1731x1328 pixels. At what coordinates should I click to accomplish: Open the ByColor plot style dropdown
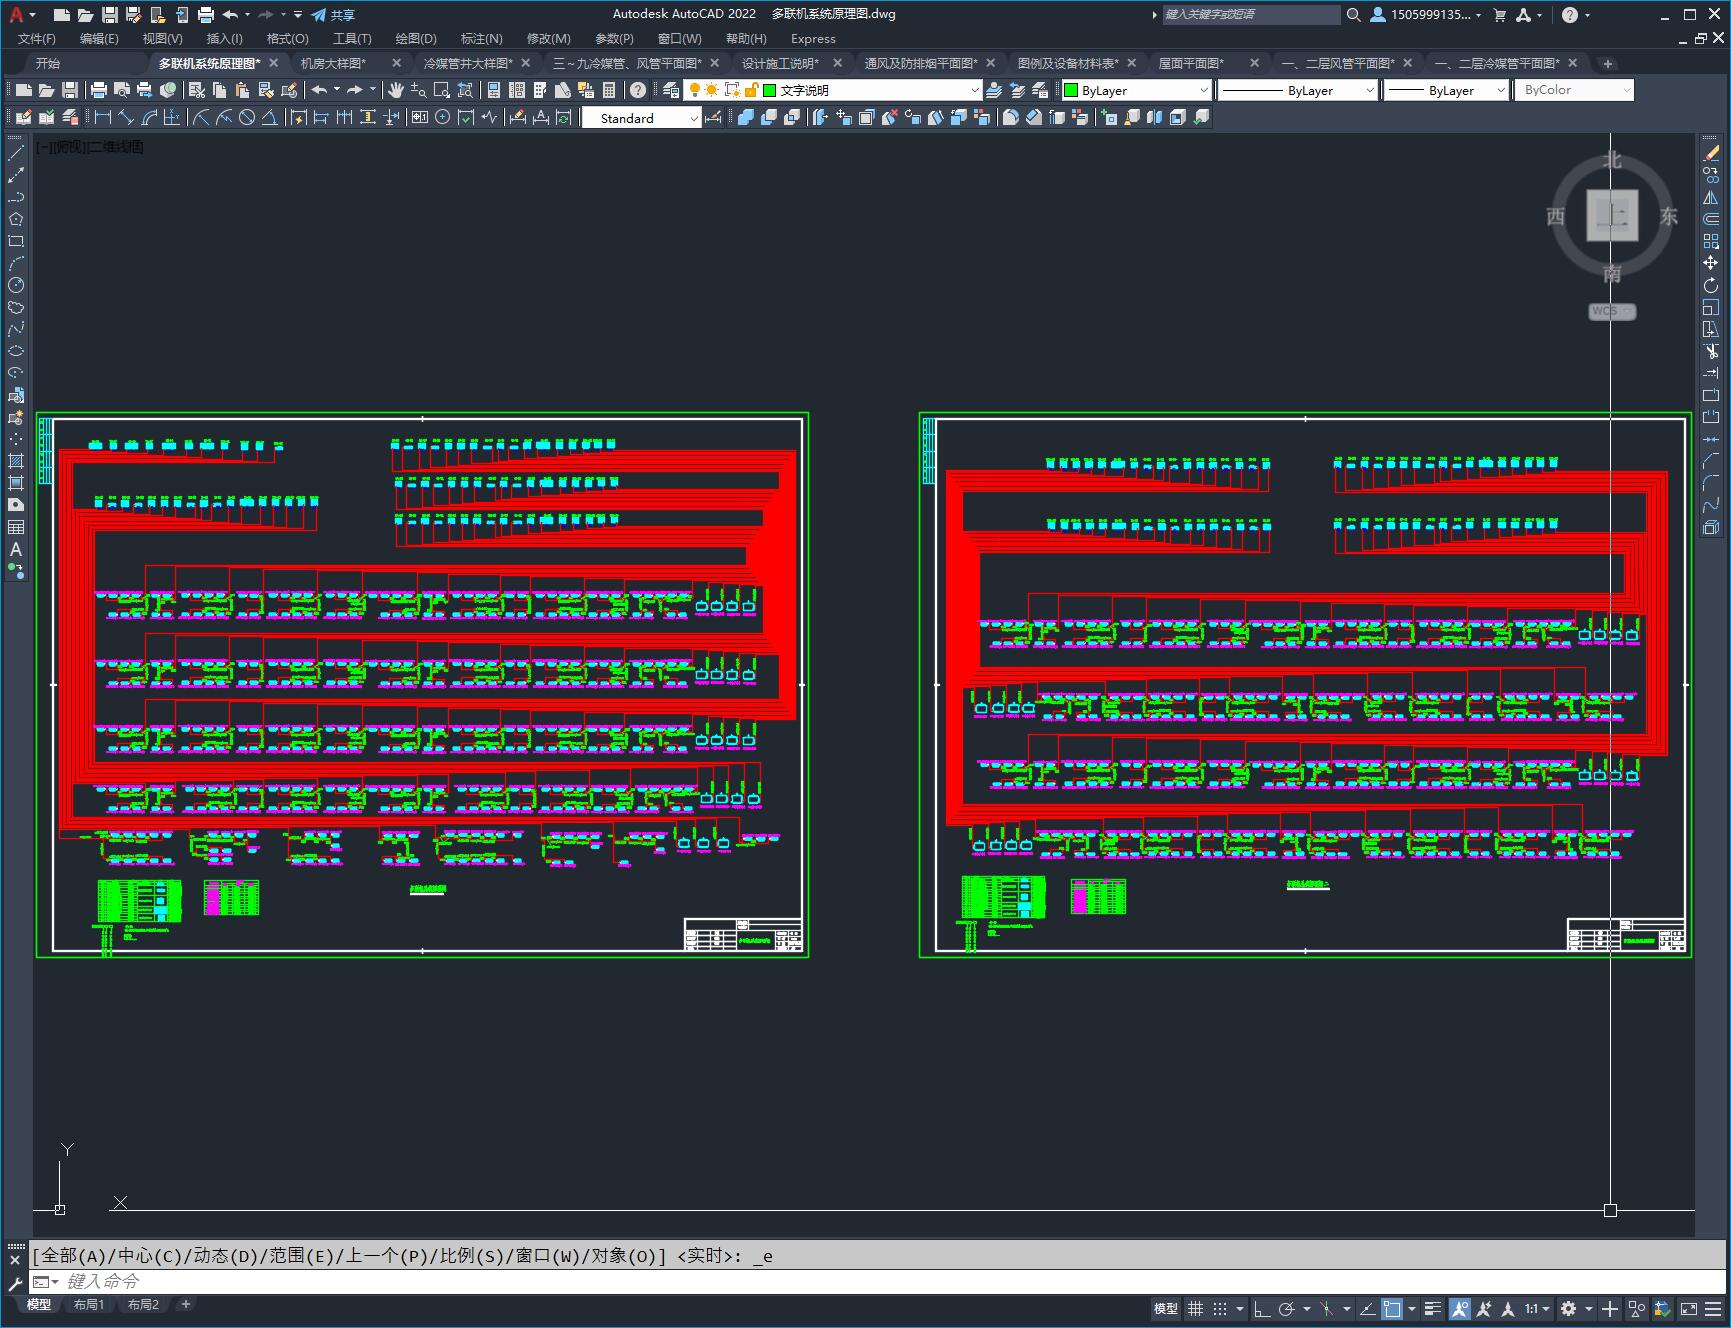tap(1574, 90)
